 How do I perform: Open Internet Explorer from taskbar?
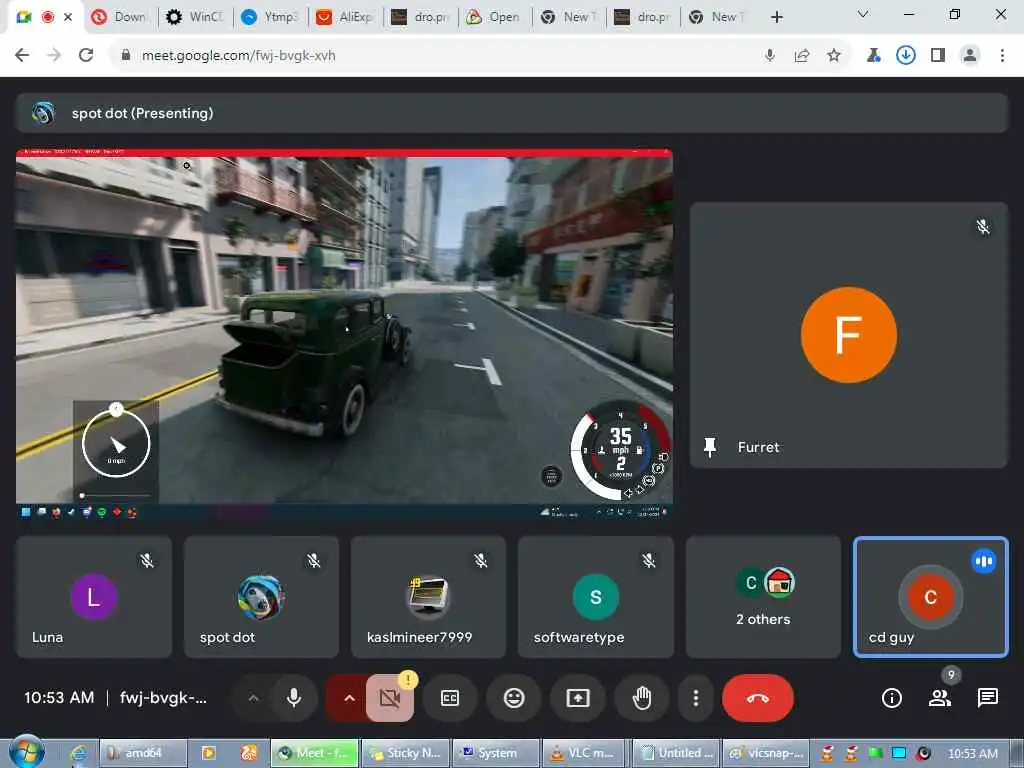78,753
